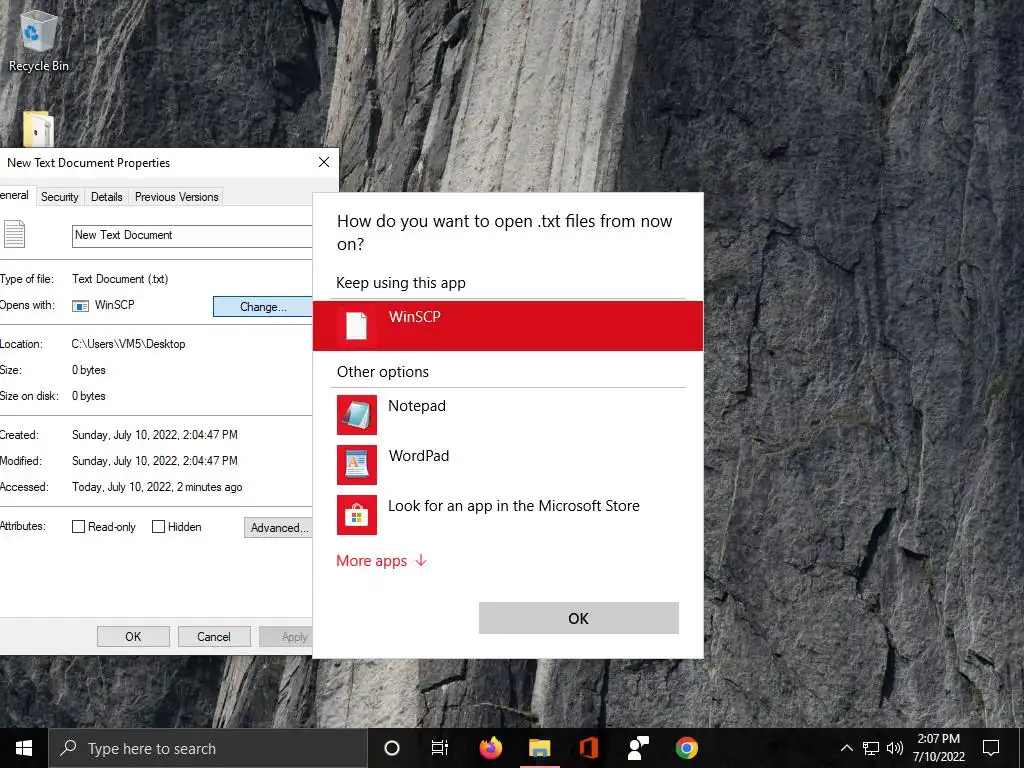This screenshot has width=1024, height=768.
Task: Open the Recycle Bin desktop icon
Action: pos(39,40)
